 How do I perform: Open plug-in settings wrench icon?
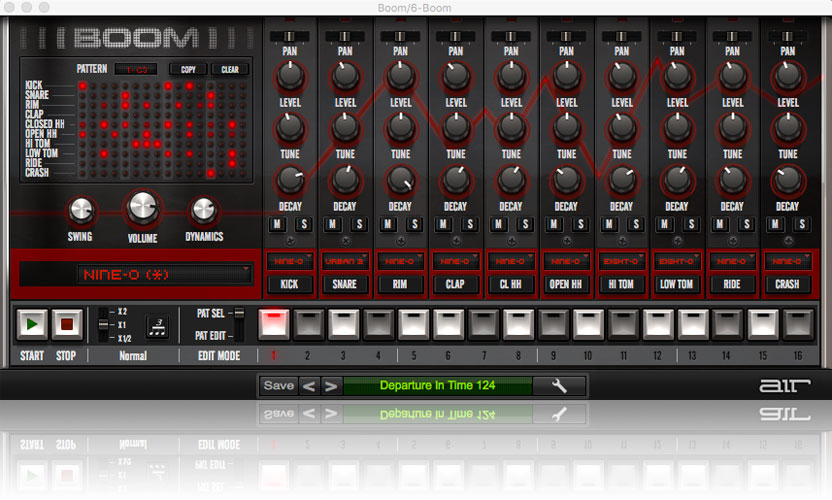(x=559, y=386)
